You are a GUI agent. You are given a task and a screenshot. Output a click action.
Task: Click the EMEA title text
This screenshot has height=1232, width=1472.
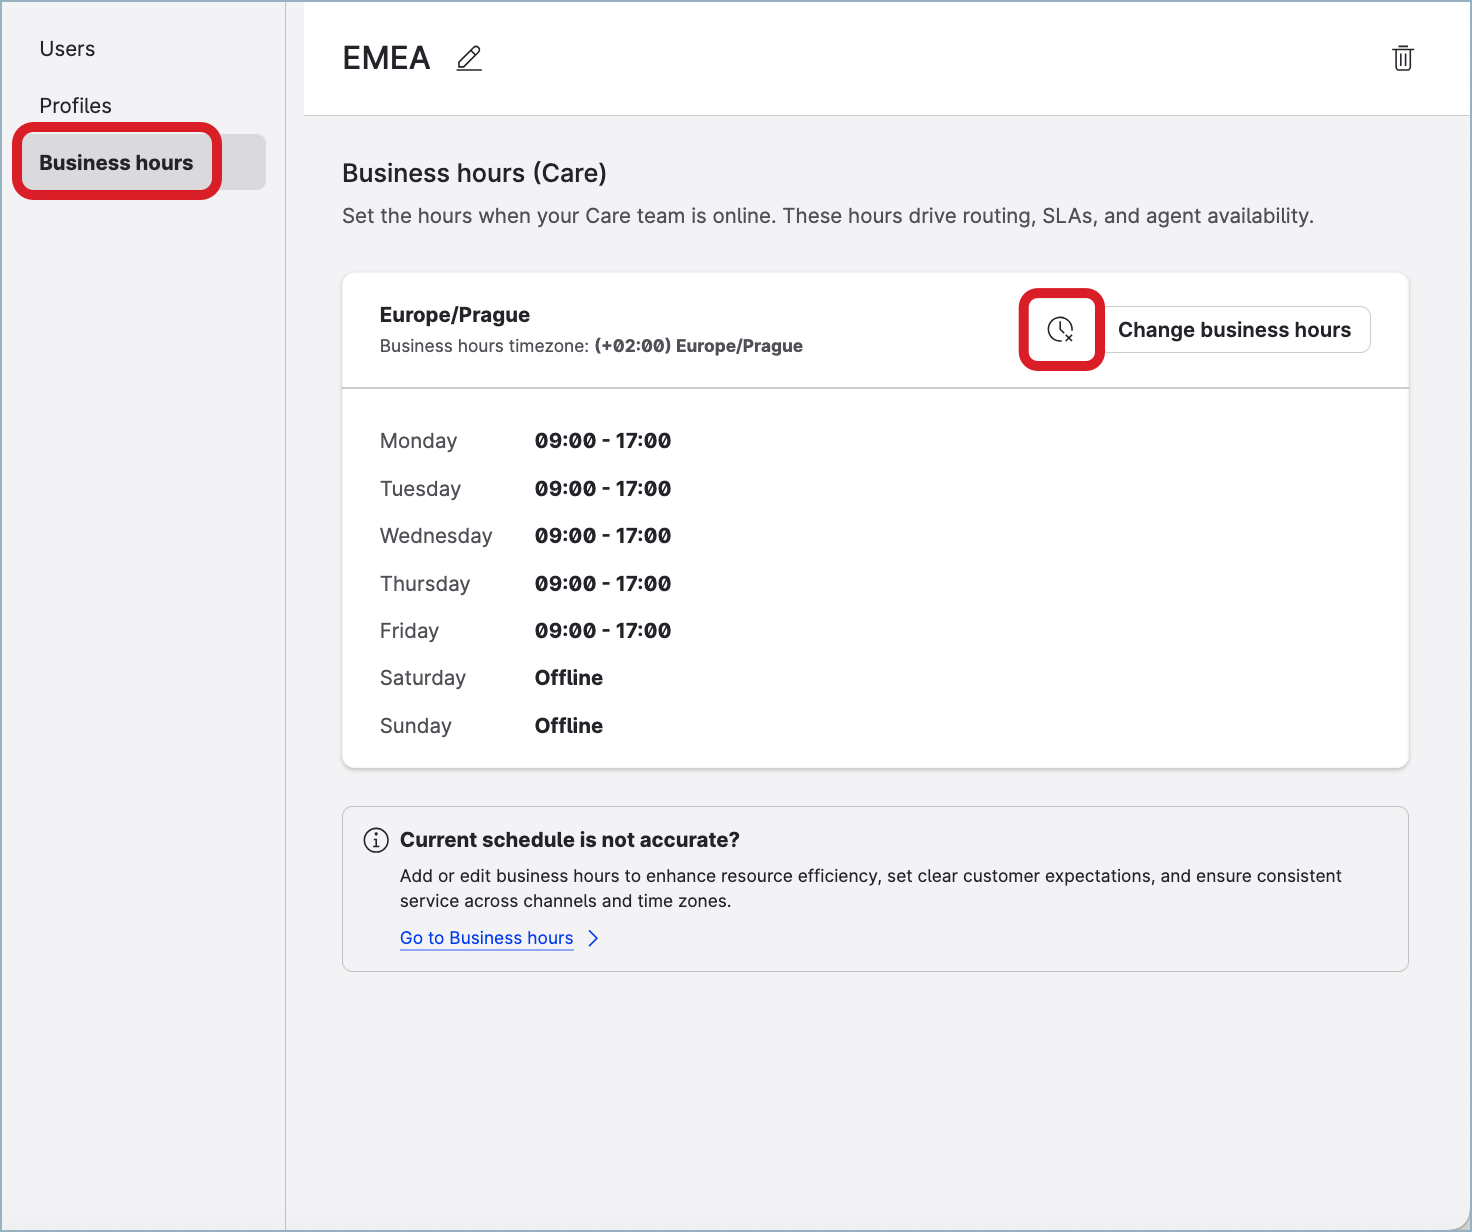point(386,59)
